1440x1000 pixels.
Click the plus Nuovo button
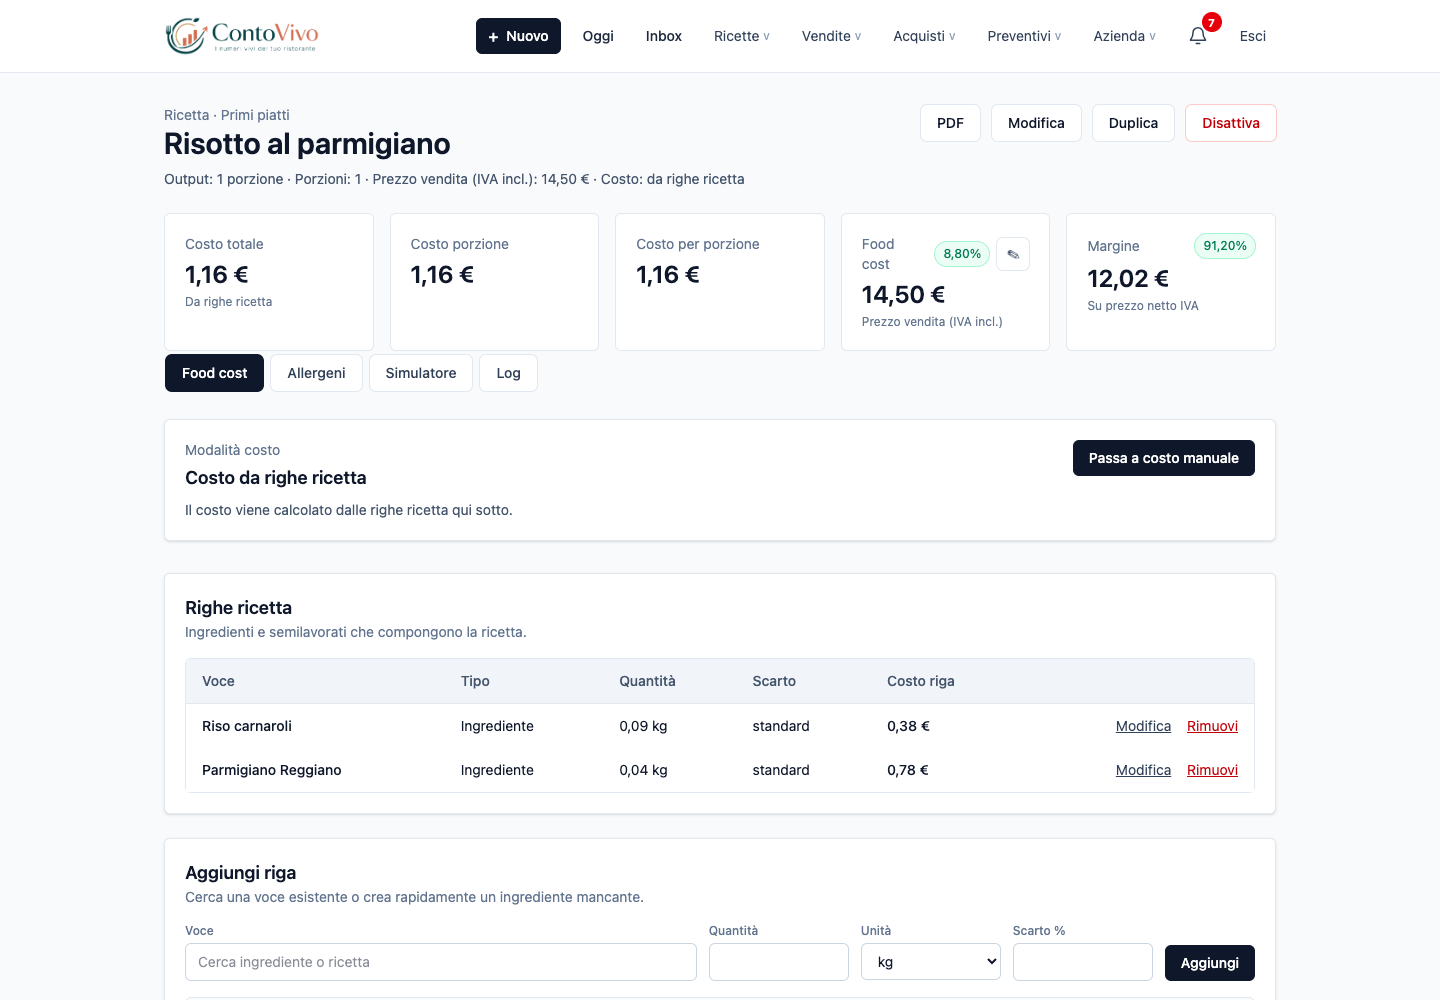point(518,36)
